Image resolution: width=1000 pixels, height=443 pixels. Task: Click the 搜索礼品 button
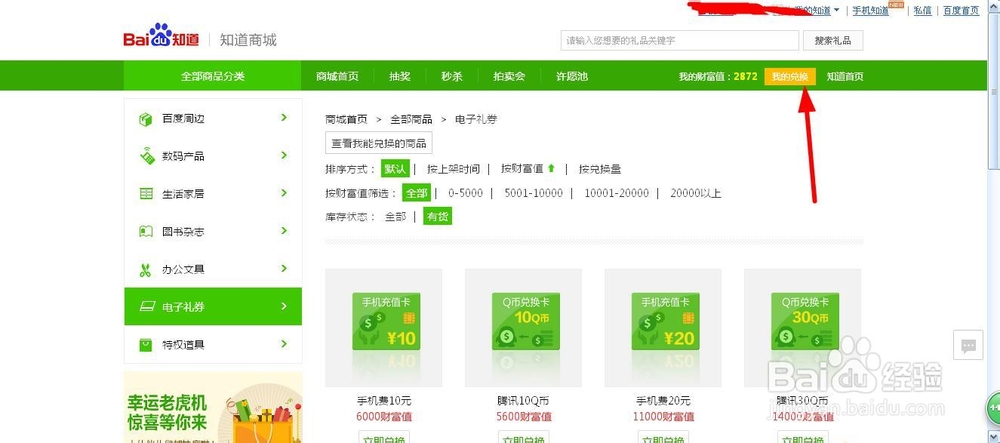pyautogui.click(x=832, y=40)
